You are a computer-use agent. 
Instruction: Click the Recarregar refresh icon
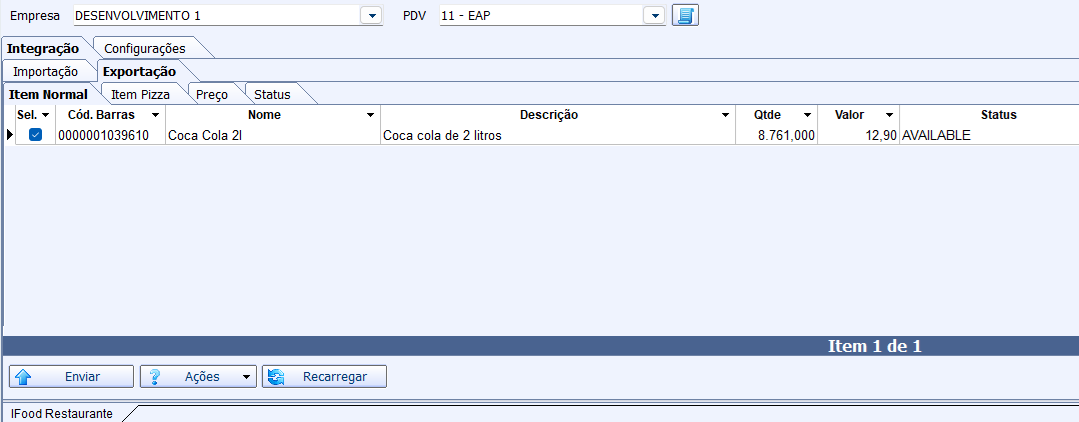coord(277,377)
